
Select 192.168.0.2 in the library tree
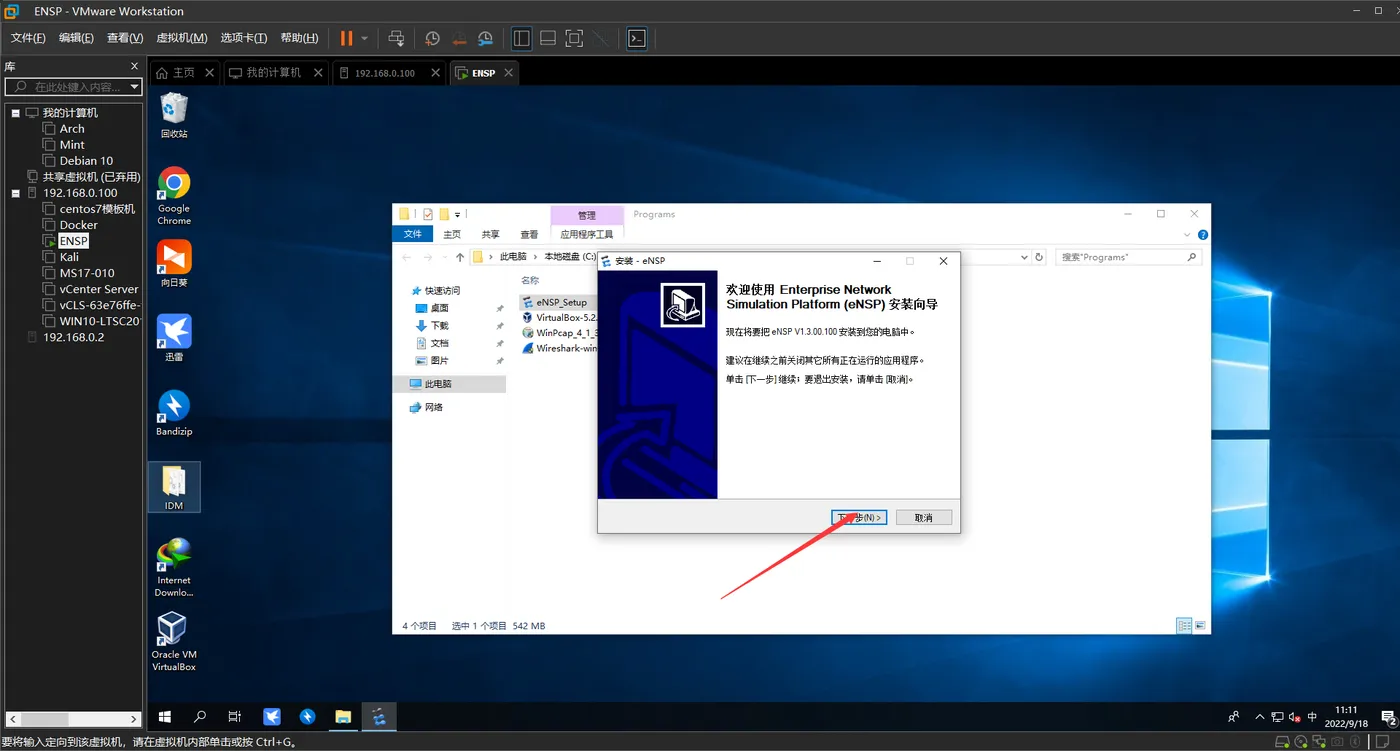(x=73, y=337)
